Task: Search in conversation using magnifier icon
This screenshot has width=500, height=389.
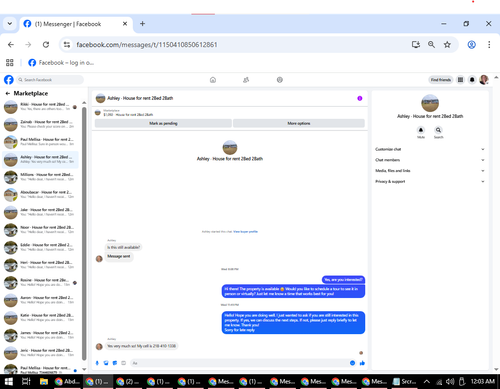Action: (x=438, y=130)
